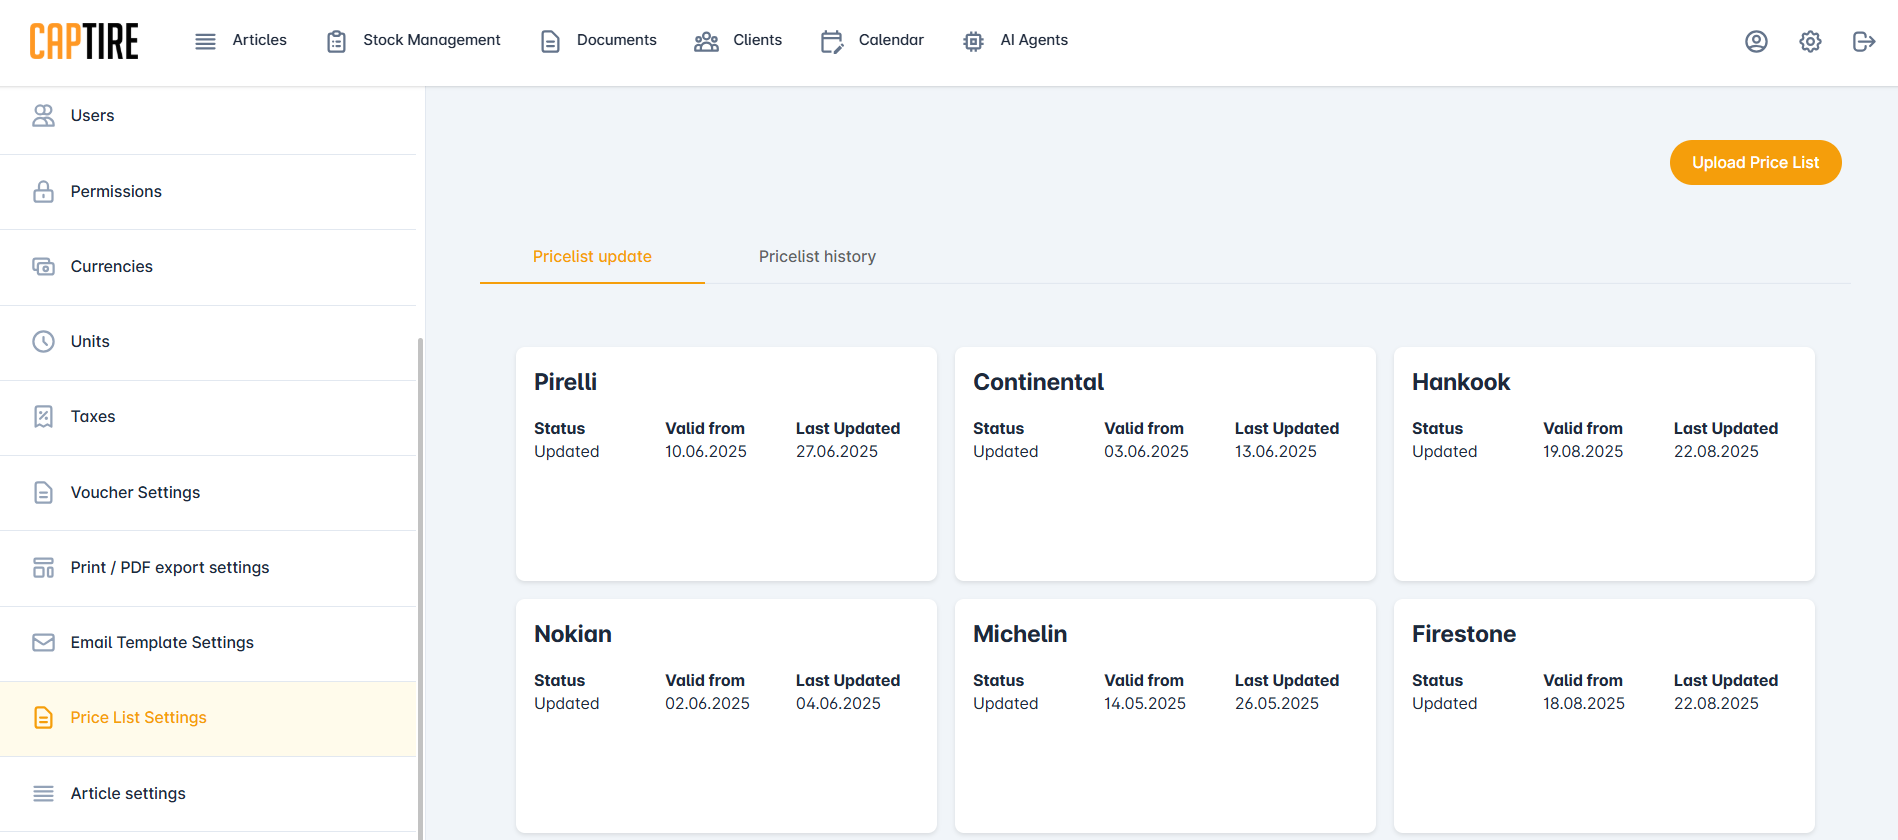Click the Permissions lock icon
The width and height of the screenshot is (1898, 840).
[x=43, y=192]
